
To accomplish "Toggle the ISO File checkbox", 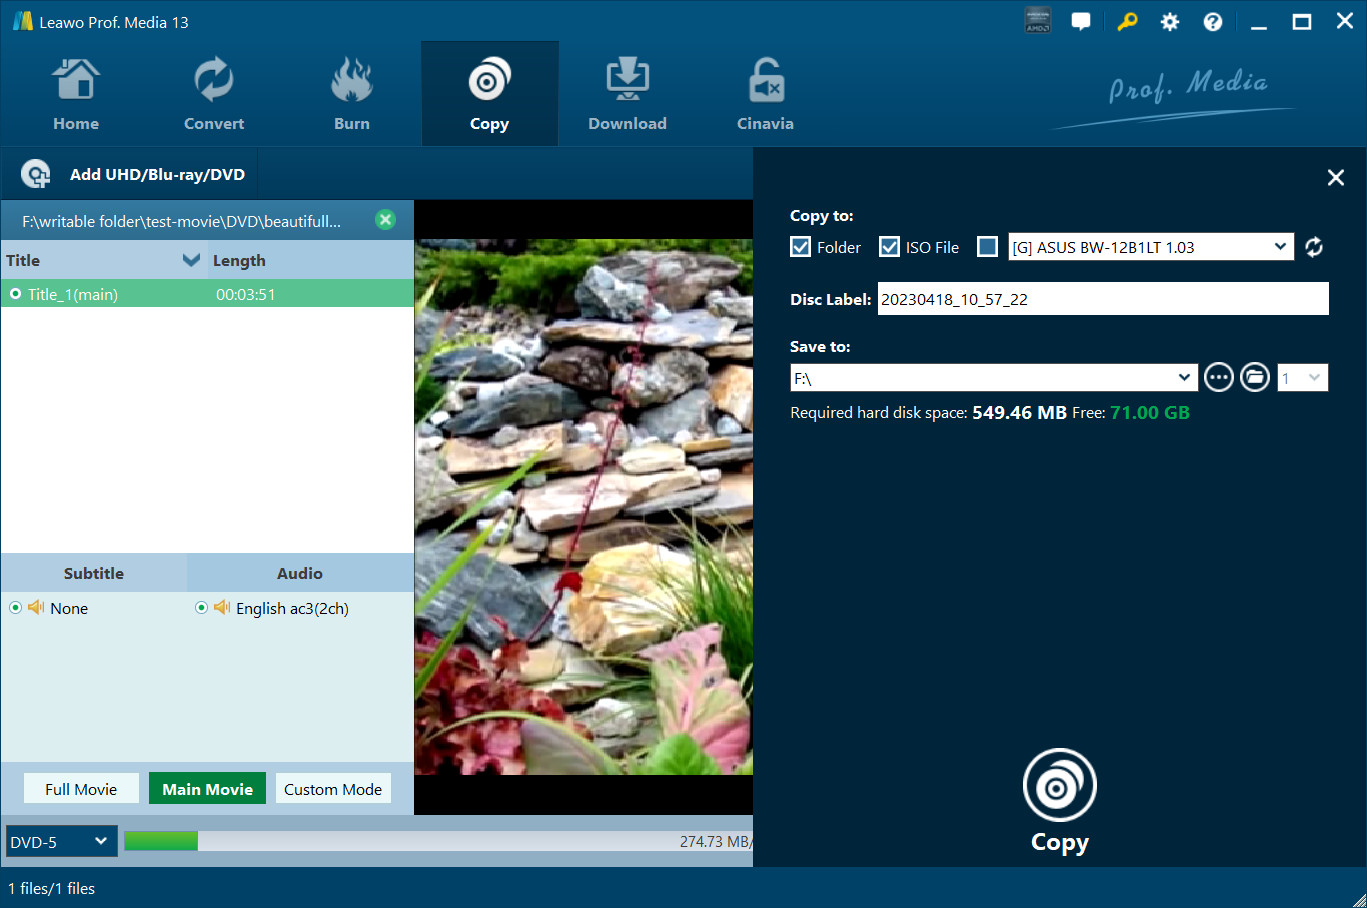I will pyautogui.click(x=889, y=247).
